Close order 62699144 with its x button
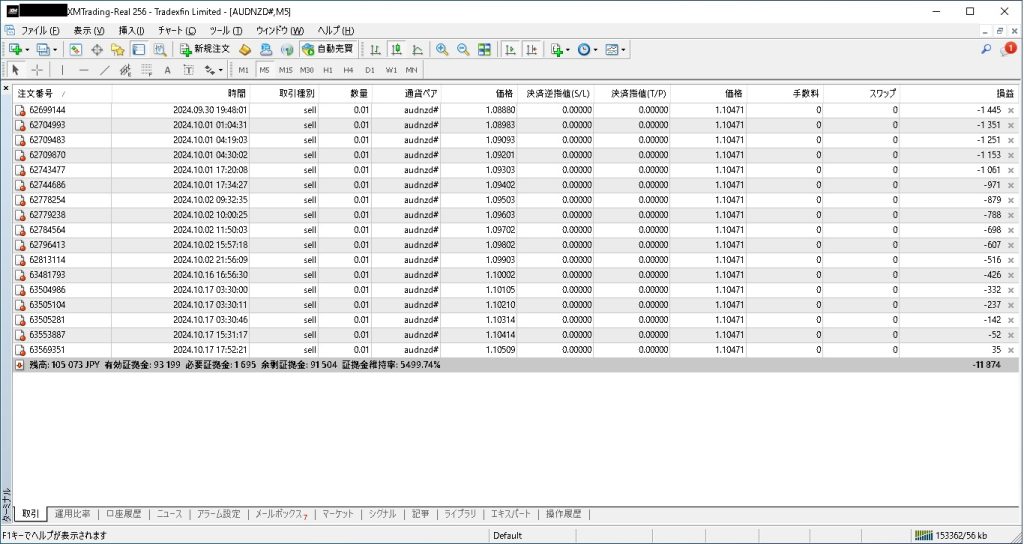The width and height of the screenshot is (1024, 544). [x=1010, y=110]
